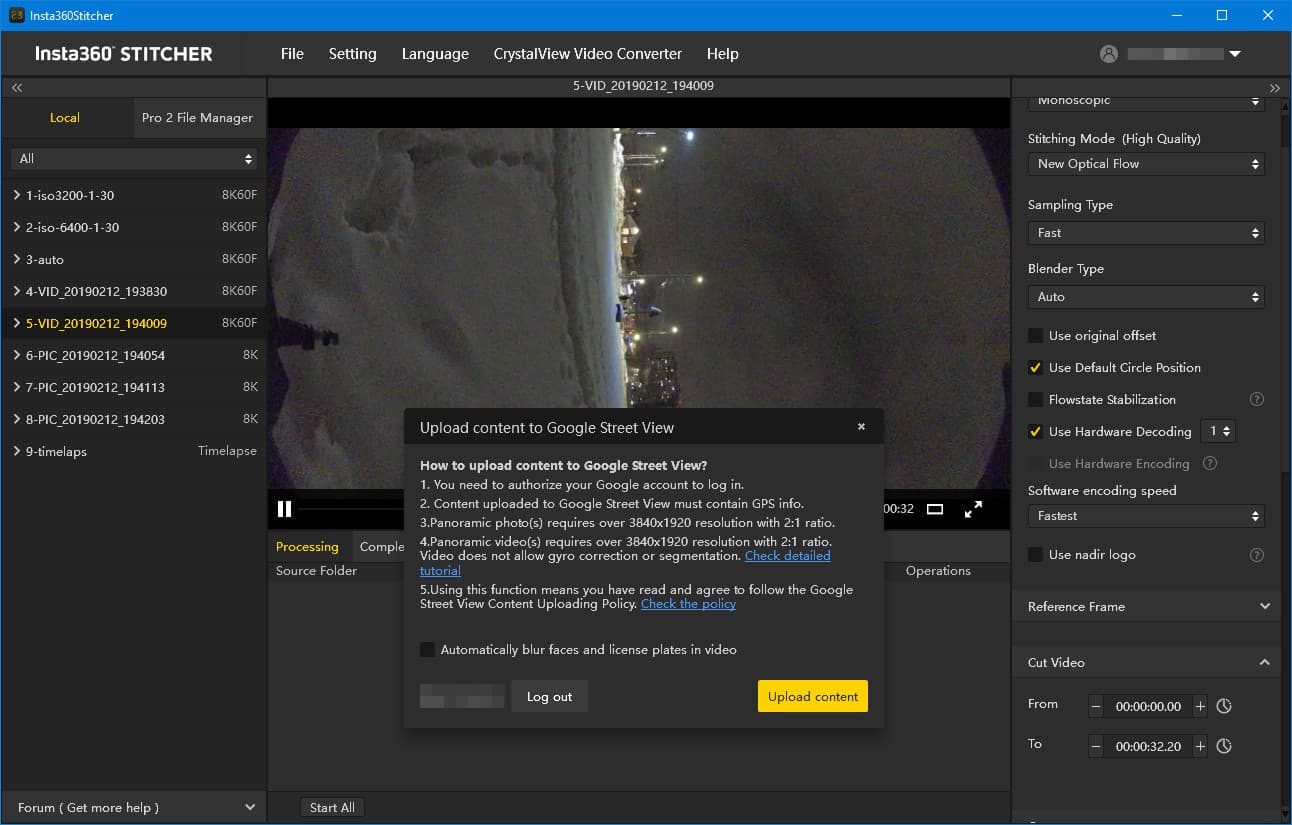Image resolution: width=1292 pixels, height=825 pixels.
Task: Open the Check the policy link
Action: tap(688, 604)
